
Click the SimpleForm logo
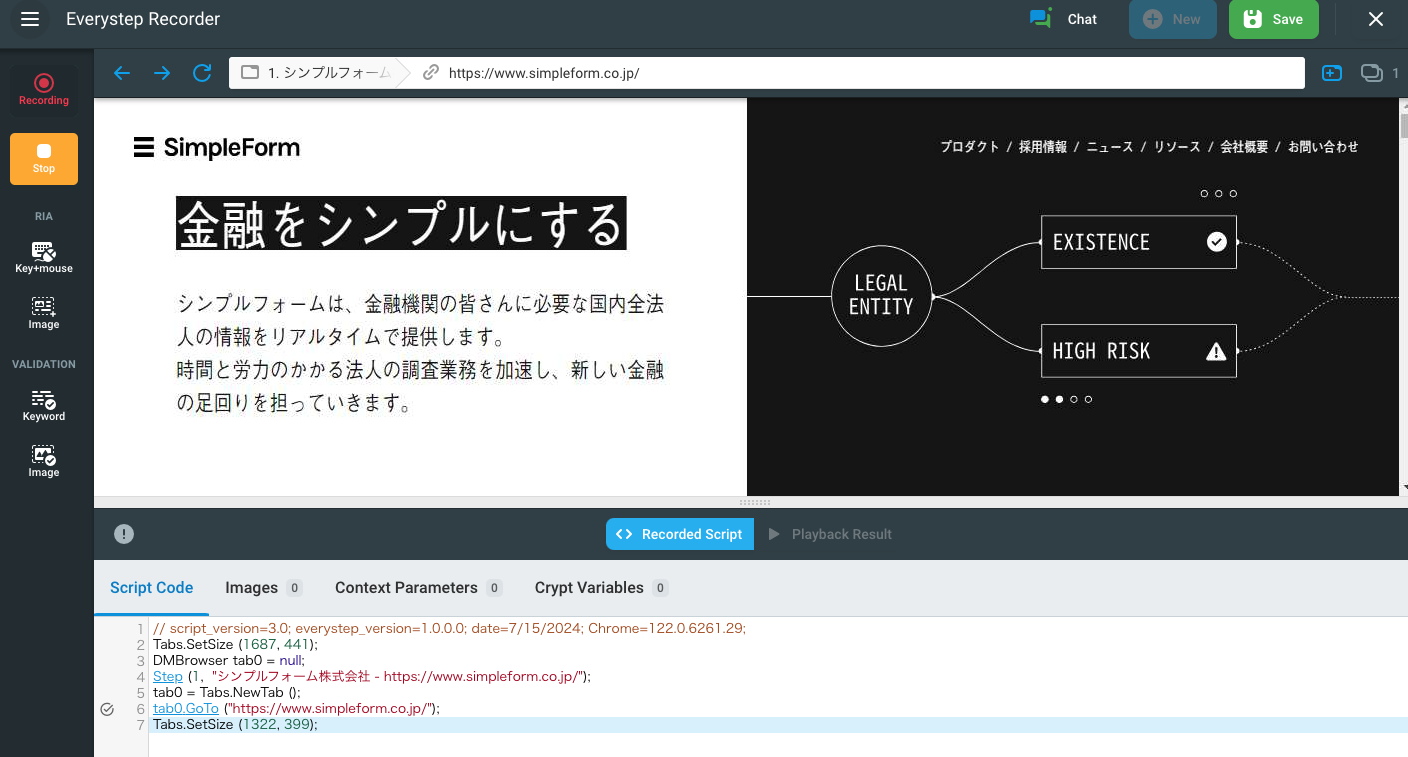click(217, 148)
